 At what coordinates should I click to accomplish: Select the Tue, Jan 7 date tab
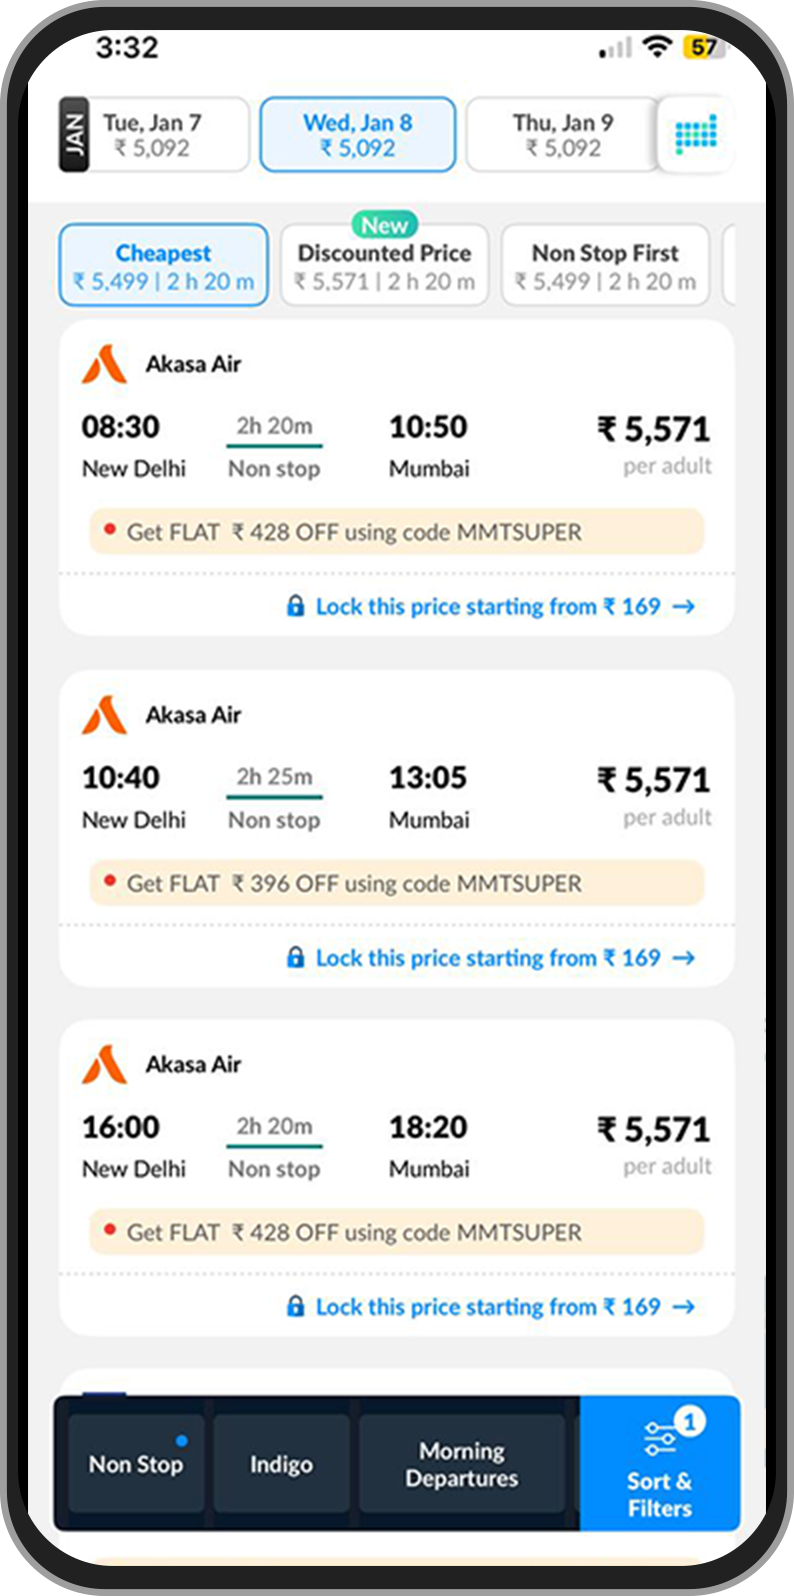[154, 135]
